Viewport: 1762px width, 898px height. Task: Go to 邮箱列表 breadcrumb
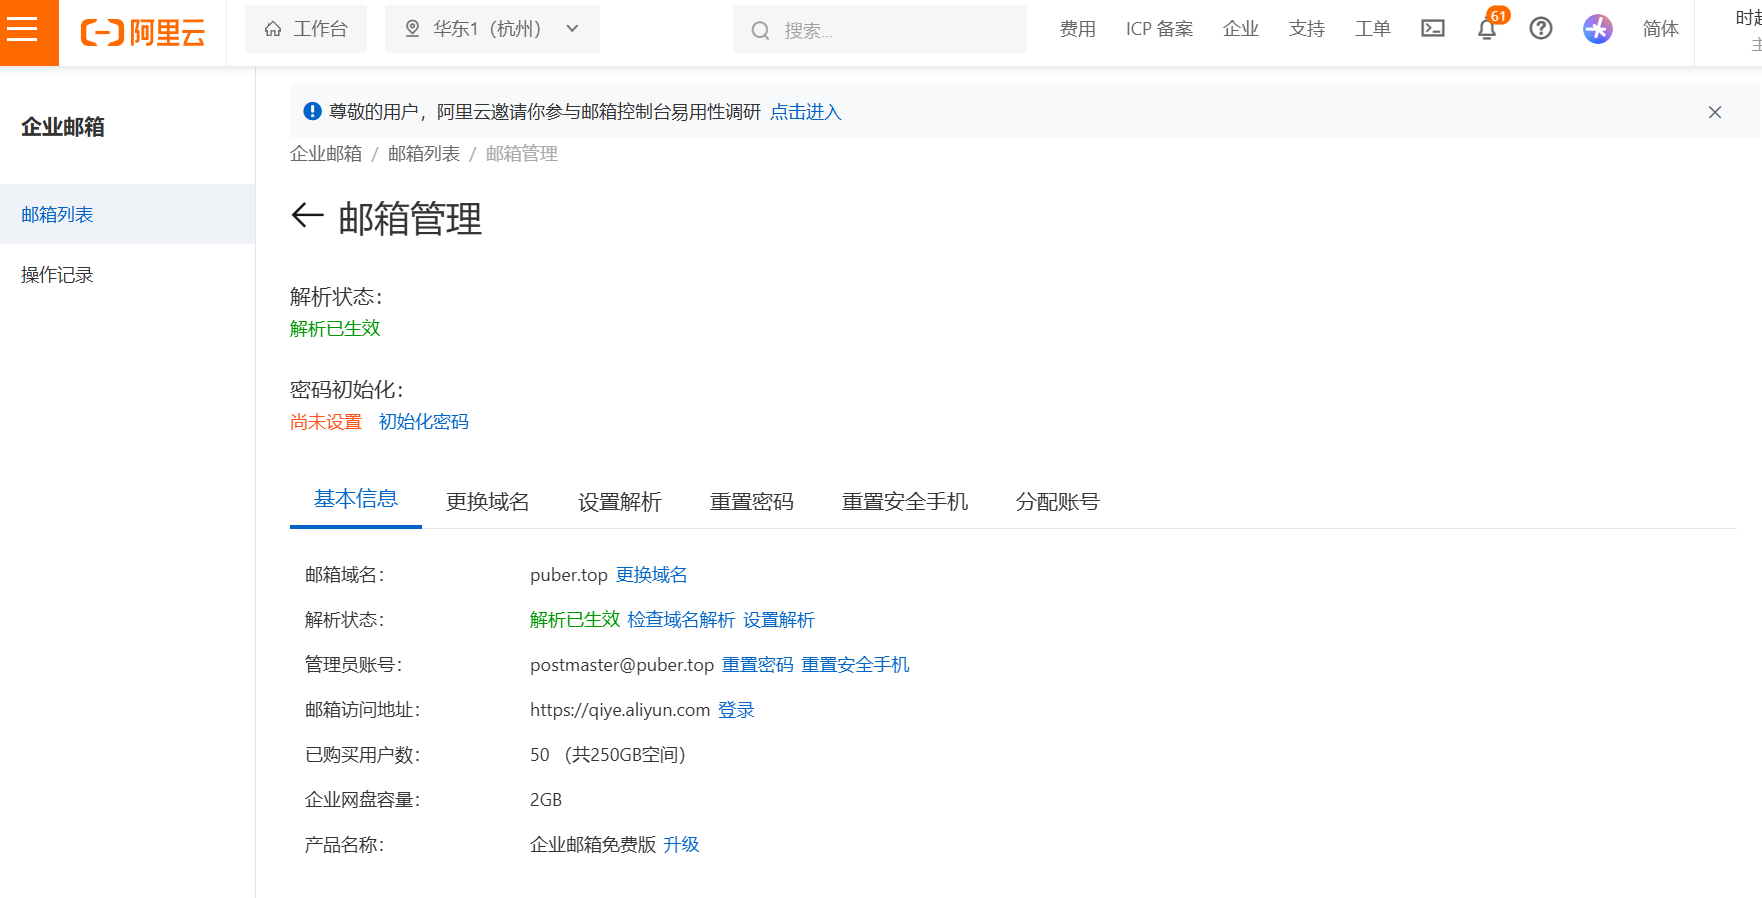[x=424, y=153]
